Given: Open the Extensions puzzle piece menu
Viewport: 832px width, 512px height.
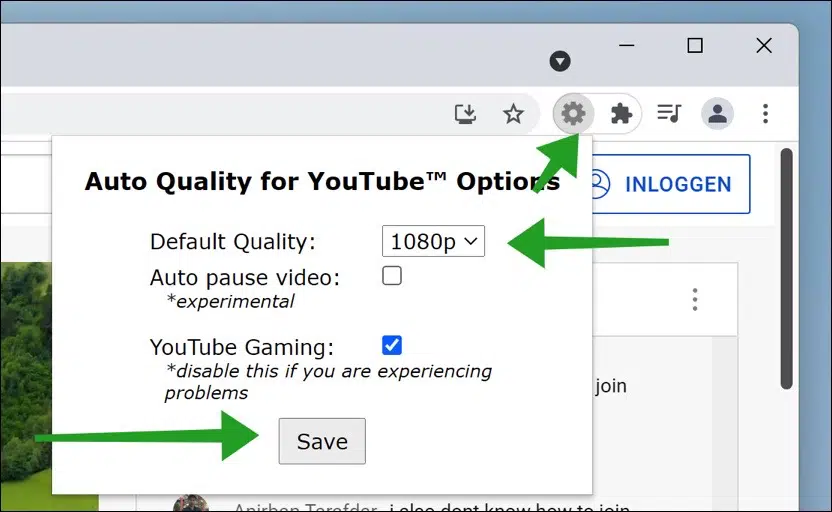Looking at the screenshot, I should 621,114.
